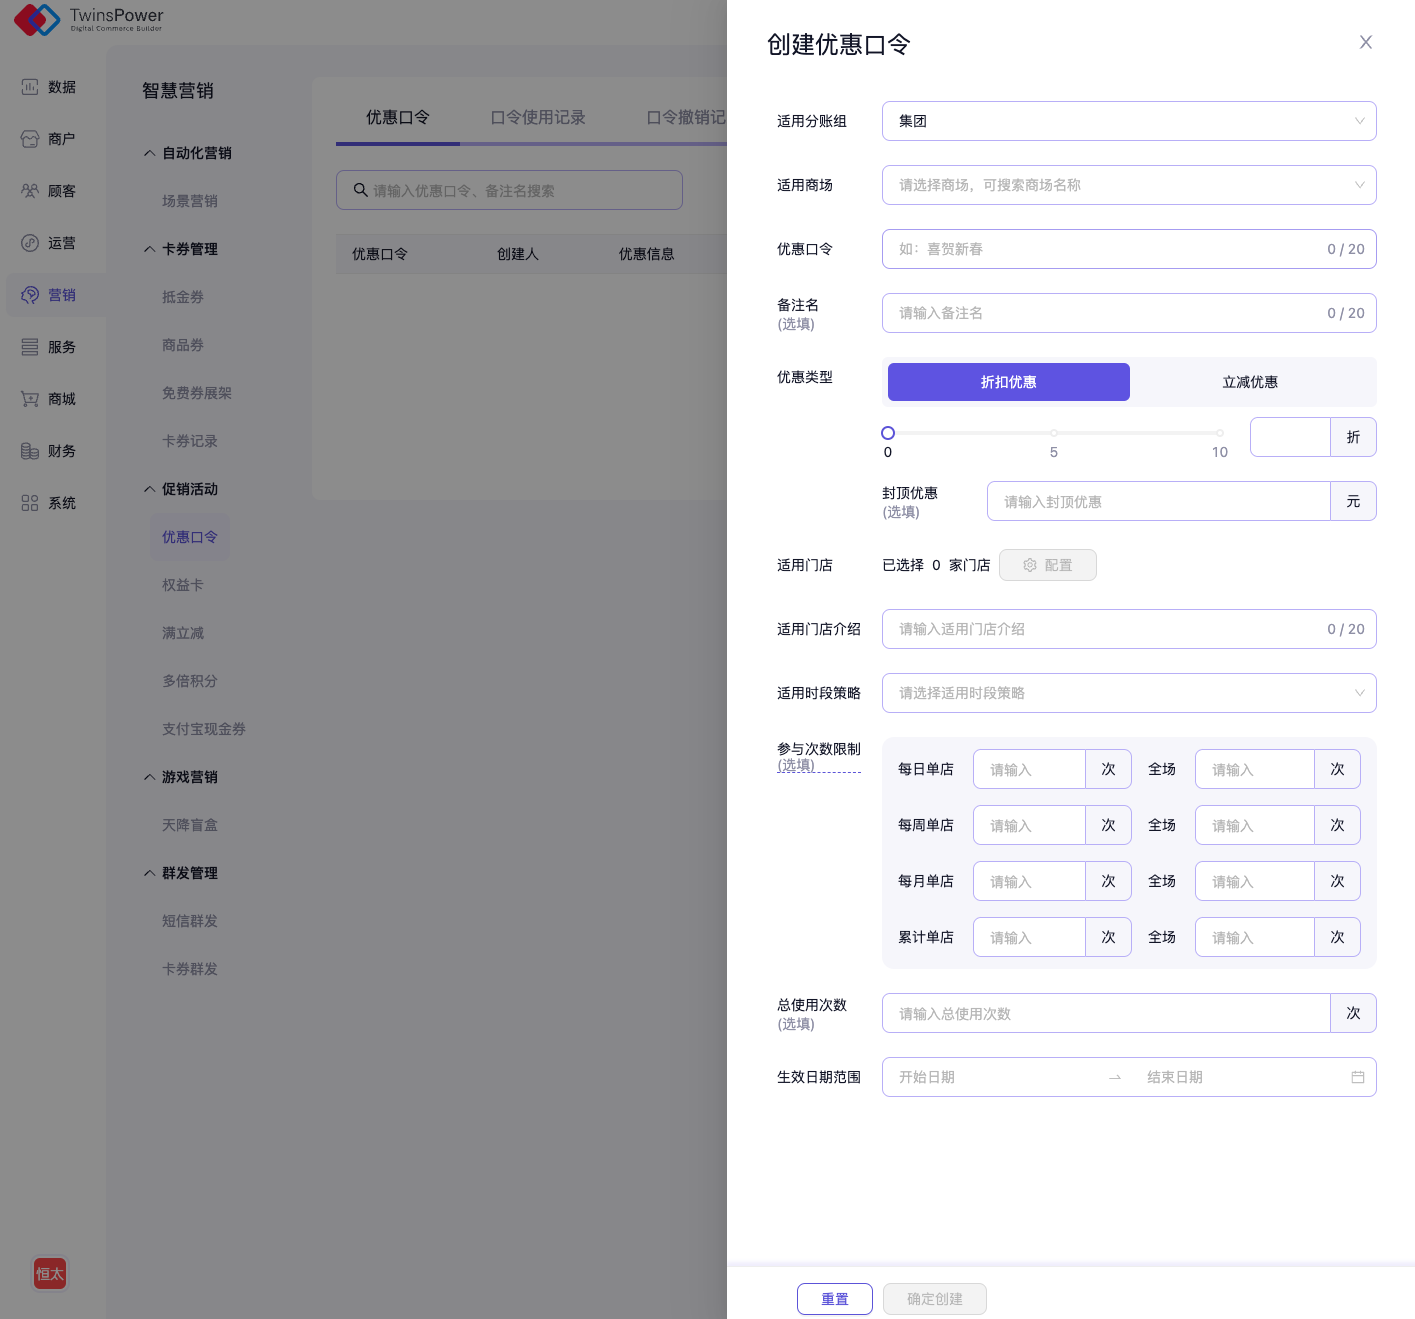Open the 权益卡 menu item
The width and height of the screenshot is (1415, 1319).
(x=183, y=585)
